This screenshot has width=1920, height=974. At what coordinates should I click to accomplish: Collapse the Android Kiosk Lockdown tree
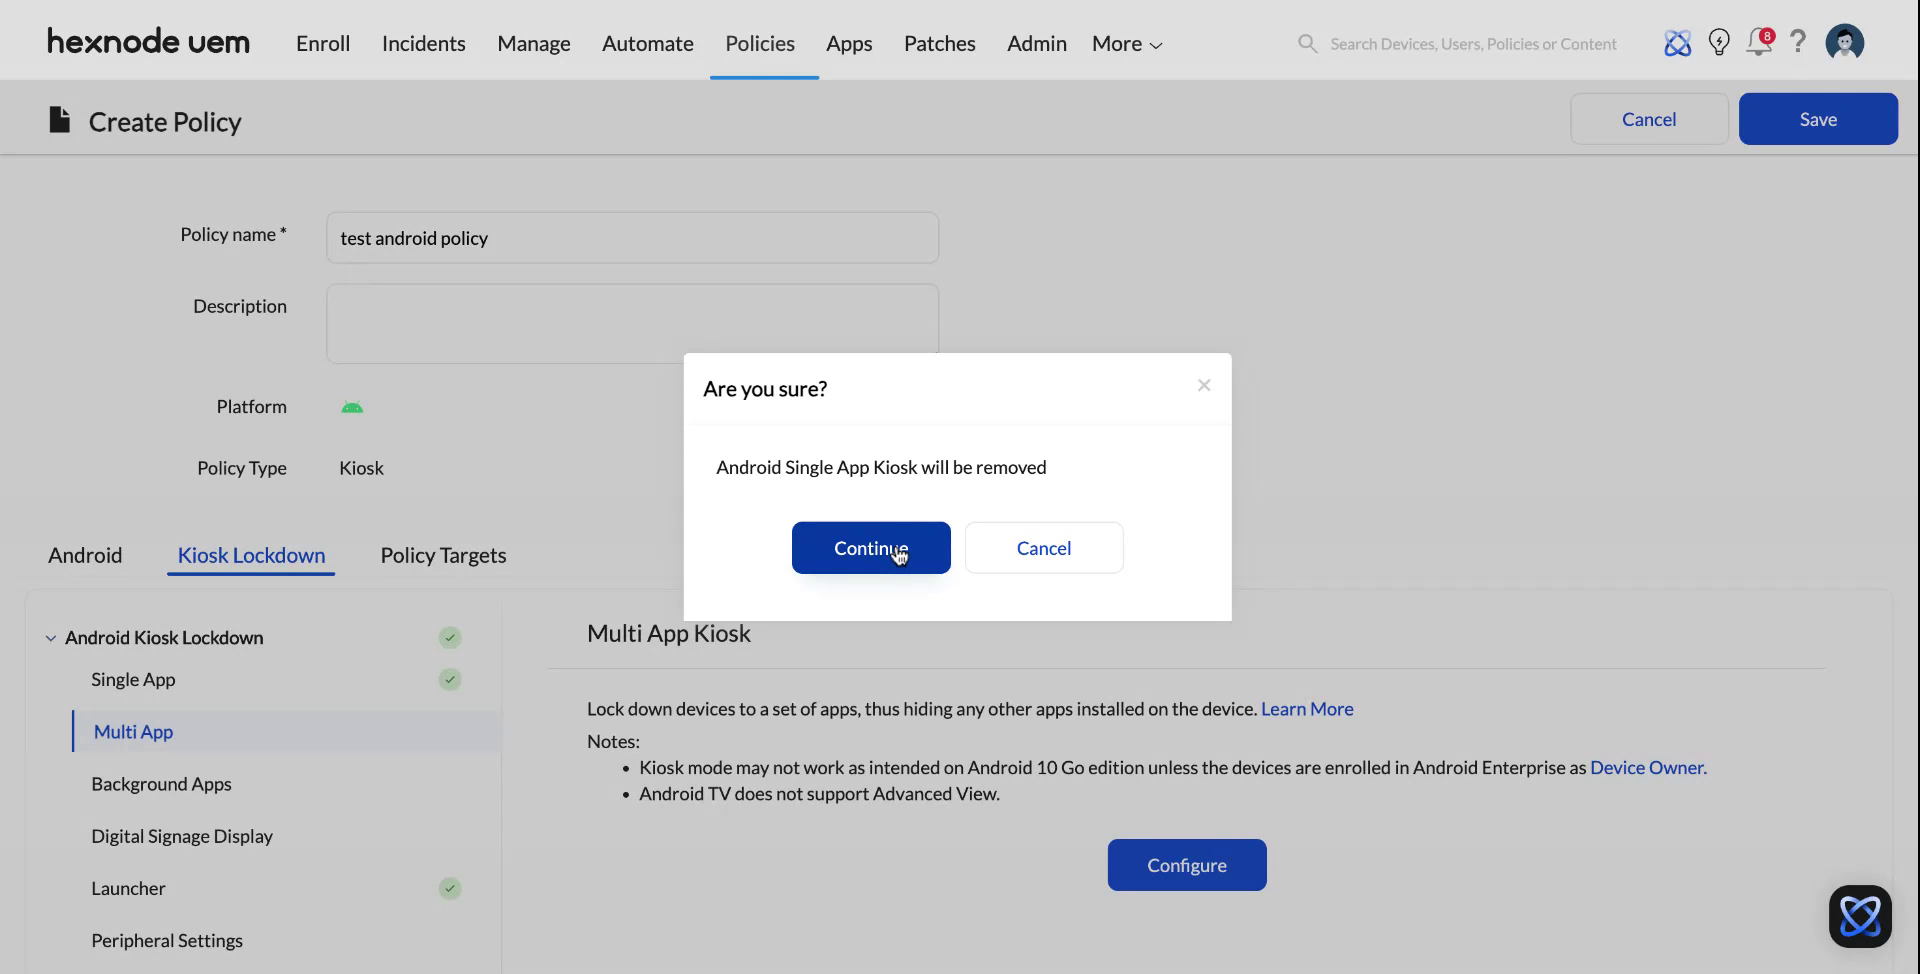pos(49,637)
